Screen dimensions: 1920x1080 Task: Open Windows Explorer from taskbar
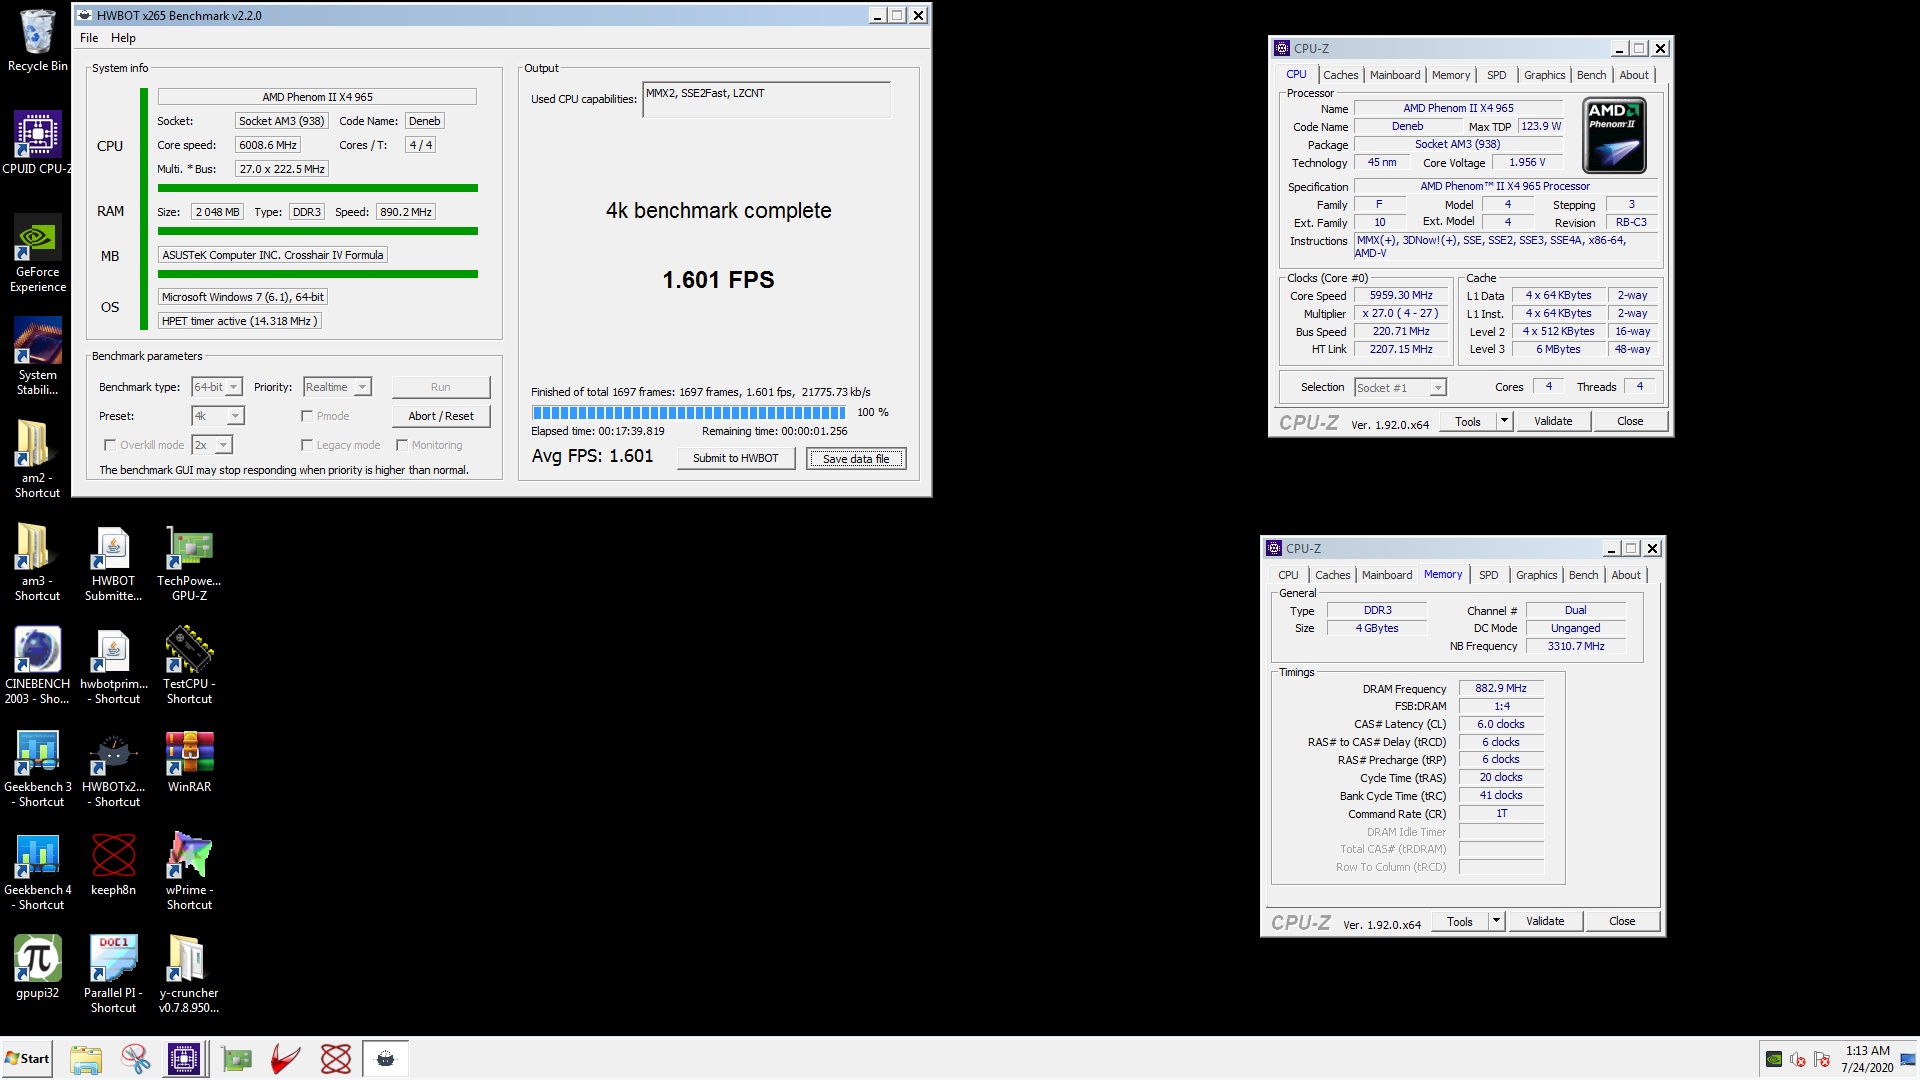coord(86,1059)
